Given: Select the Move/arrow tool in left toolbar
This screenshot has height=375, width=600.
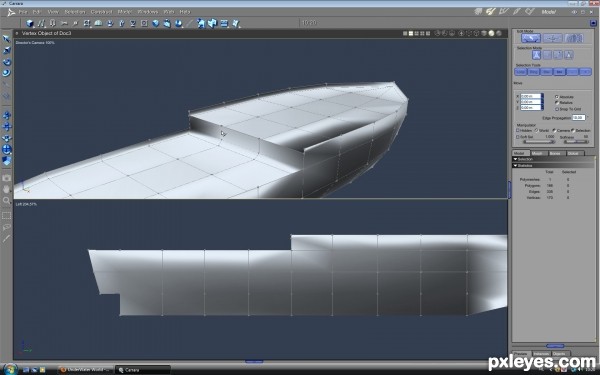Looking at the screenshot, I should coord(7,39).
